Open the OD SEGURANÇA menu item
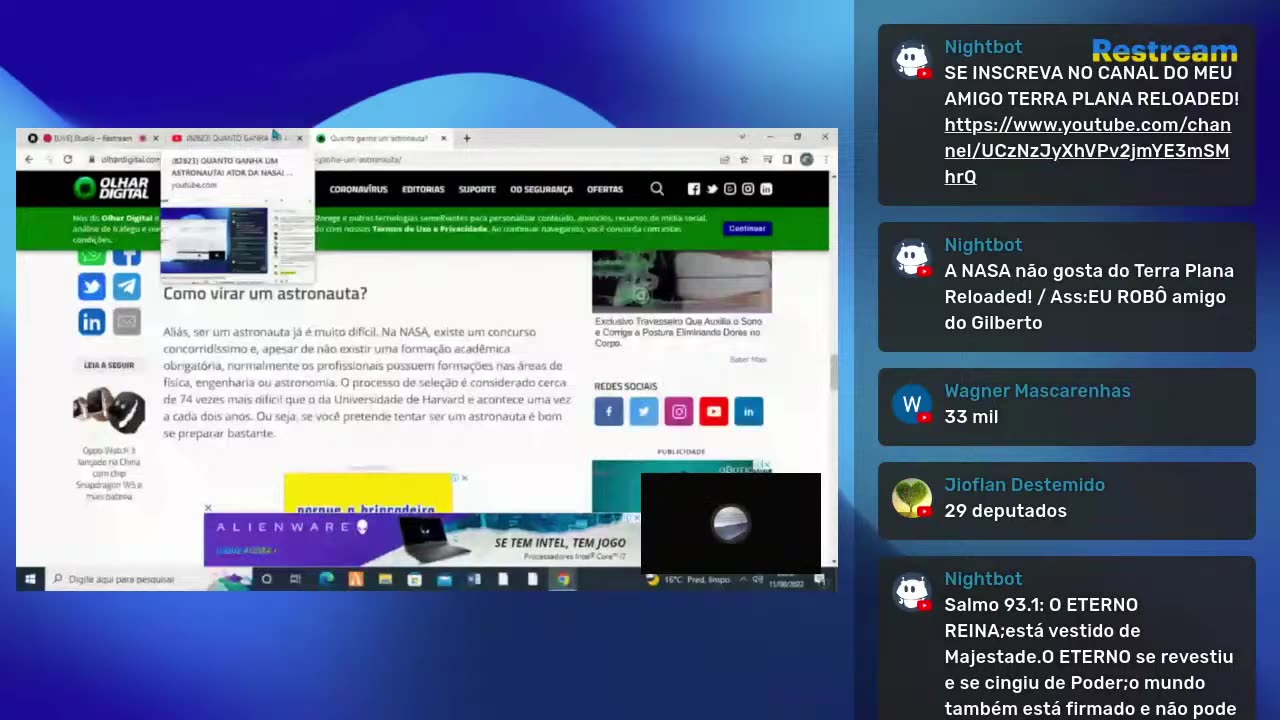Image resolution: width=1280 pixels, height=720 pixels. (541, 189)
